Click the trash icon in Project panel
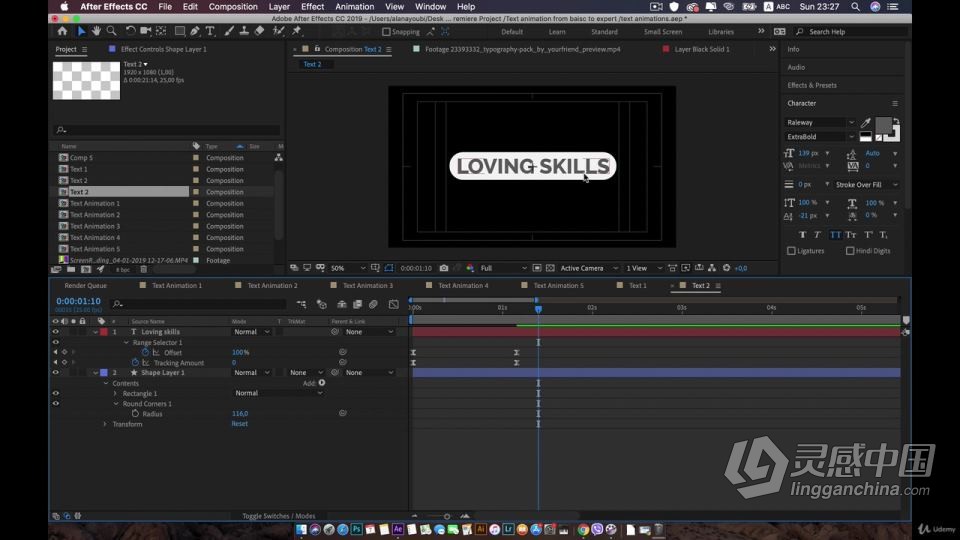960x540 pixels. click(x=143, y=269)
